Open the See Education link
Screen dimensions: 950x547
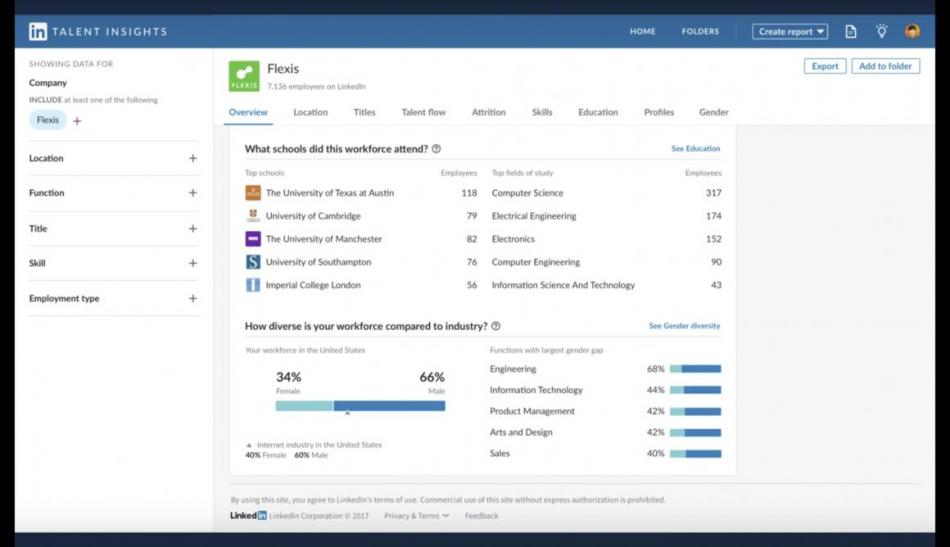(x=696, y=148)
